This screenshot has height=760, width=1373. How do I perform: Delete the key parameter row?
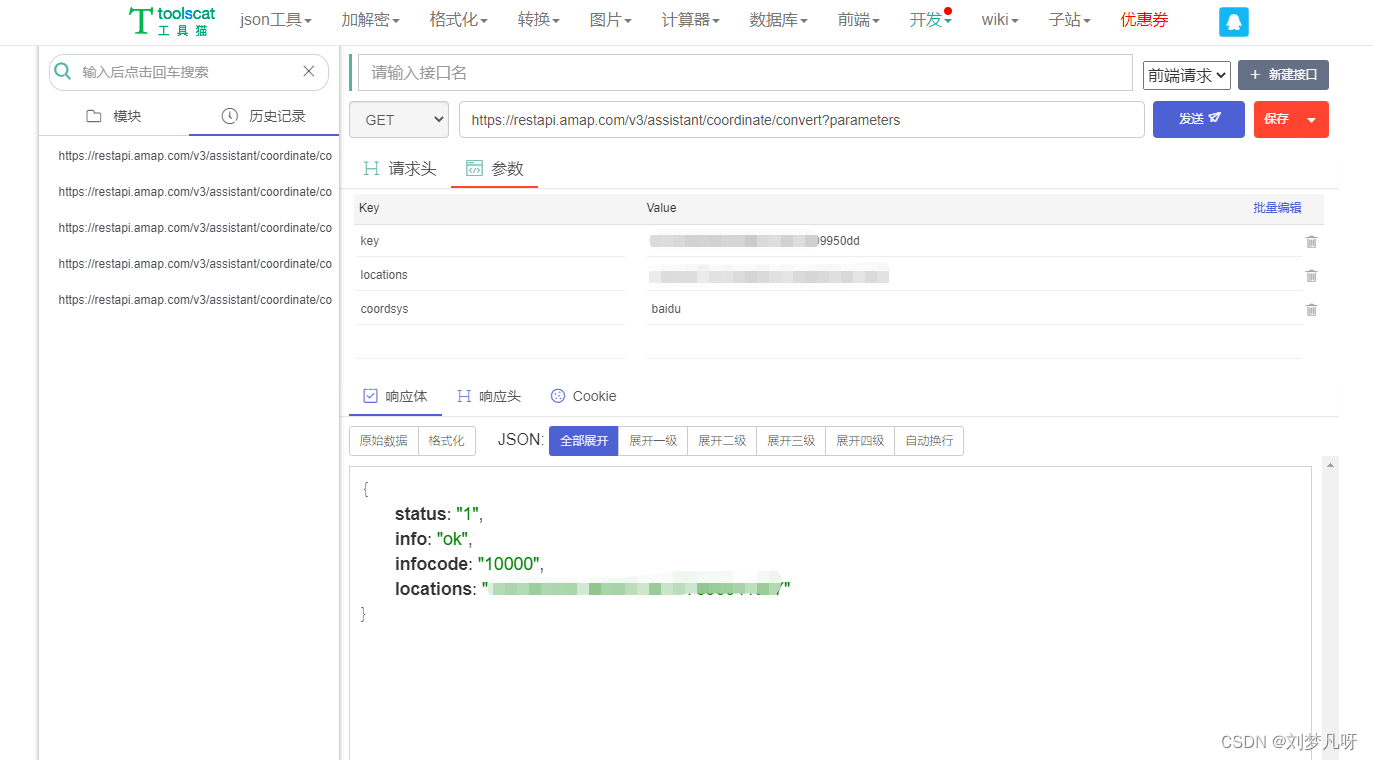[1311, 241]
